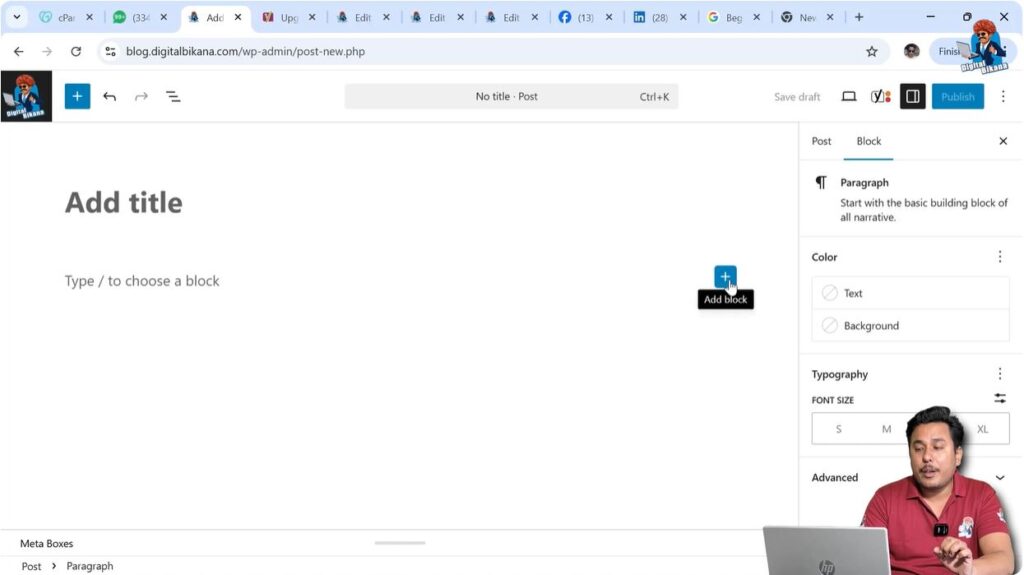This screenshot has height=575, width=1024.
Task: Click the Paragraph block icon in sidebar
Action: coord(821,182)
